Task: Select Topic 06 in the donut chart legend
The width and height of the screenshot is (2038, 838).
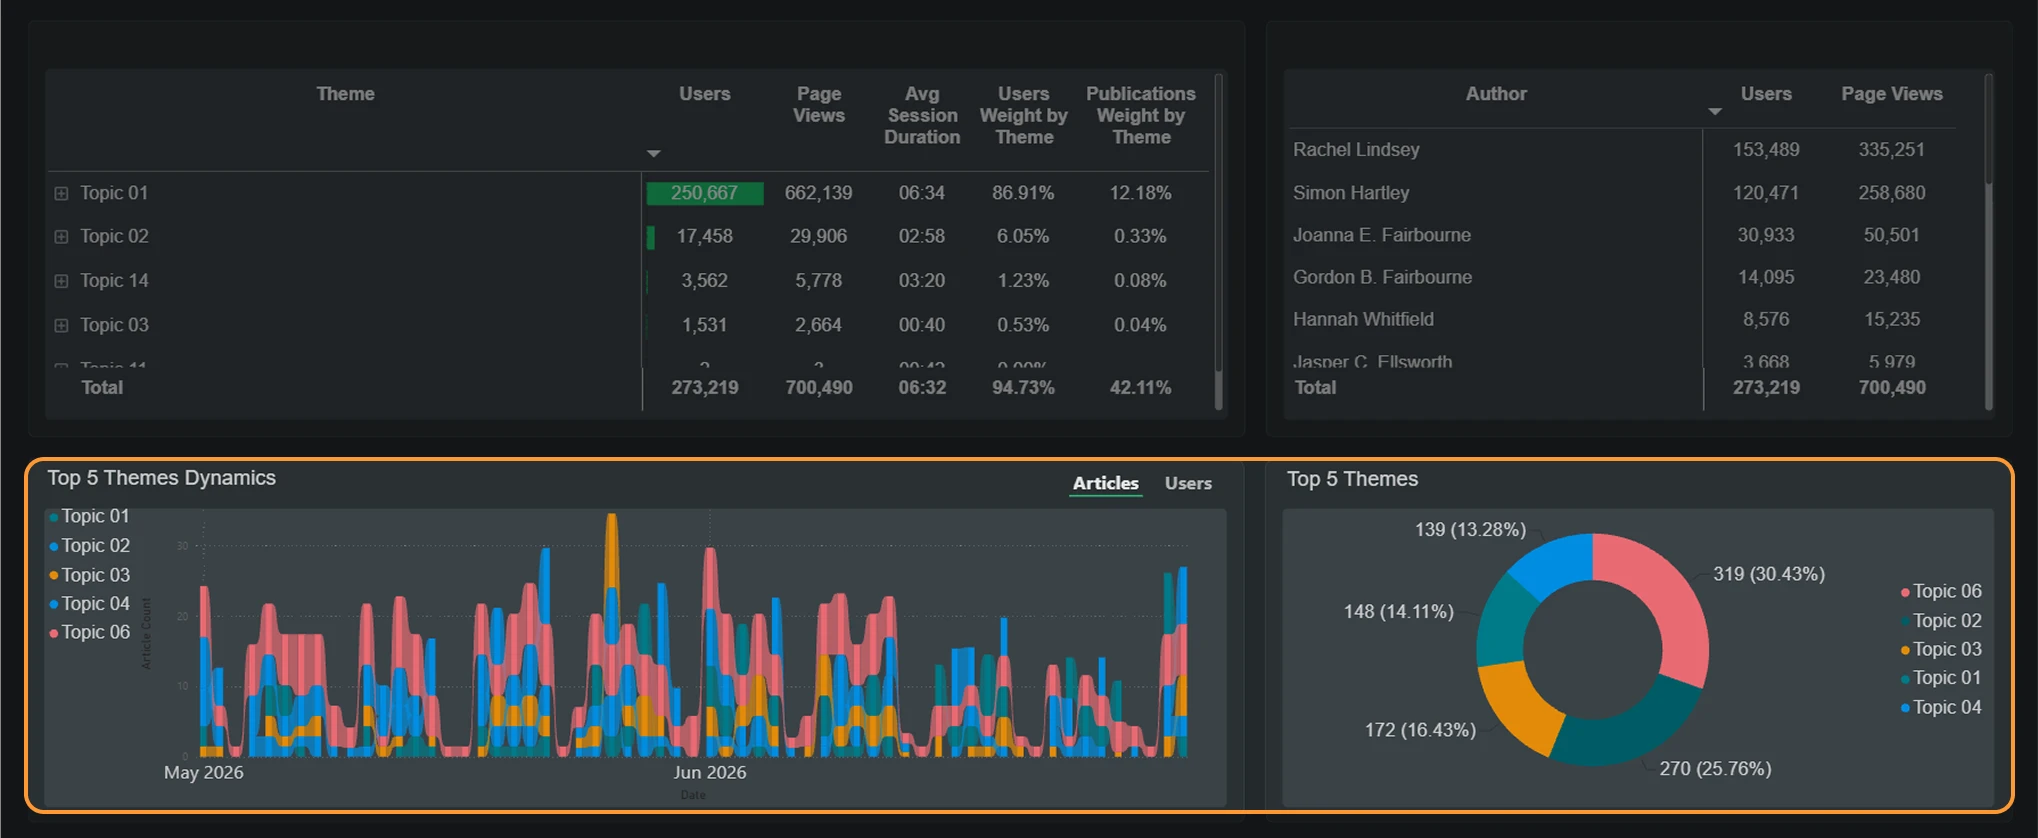Action: pyautogui.click(x=1941, y=592)
